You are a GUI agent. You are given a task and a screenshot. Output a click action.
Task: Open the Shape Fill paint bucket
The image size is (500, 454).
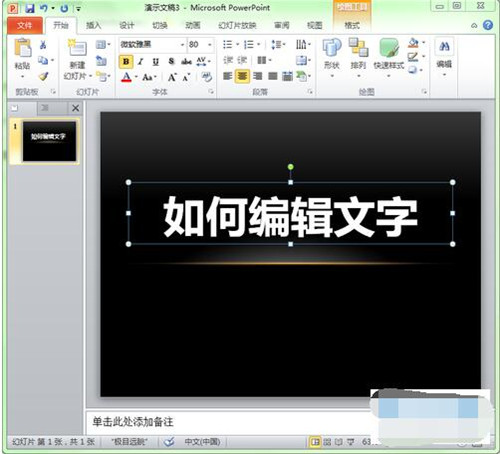pos(413,43)
